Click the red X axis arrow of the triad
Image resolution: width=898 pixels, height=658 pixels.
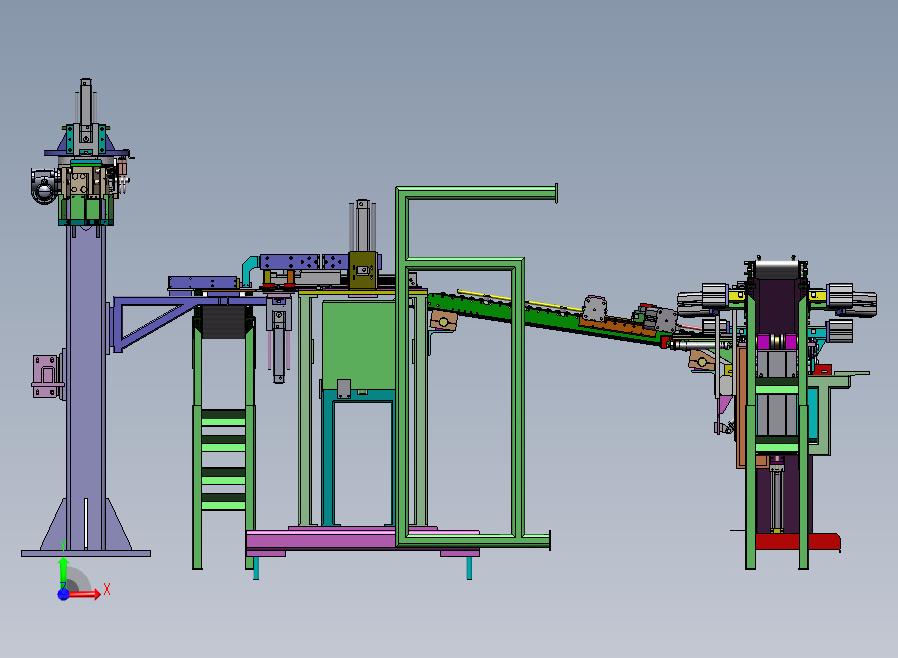(x=85, y=594)
